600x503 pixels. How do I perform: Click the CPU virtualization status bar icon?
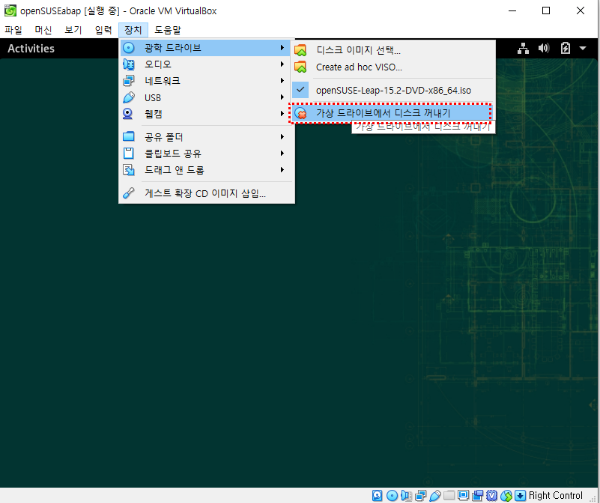coord(491,496)
